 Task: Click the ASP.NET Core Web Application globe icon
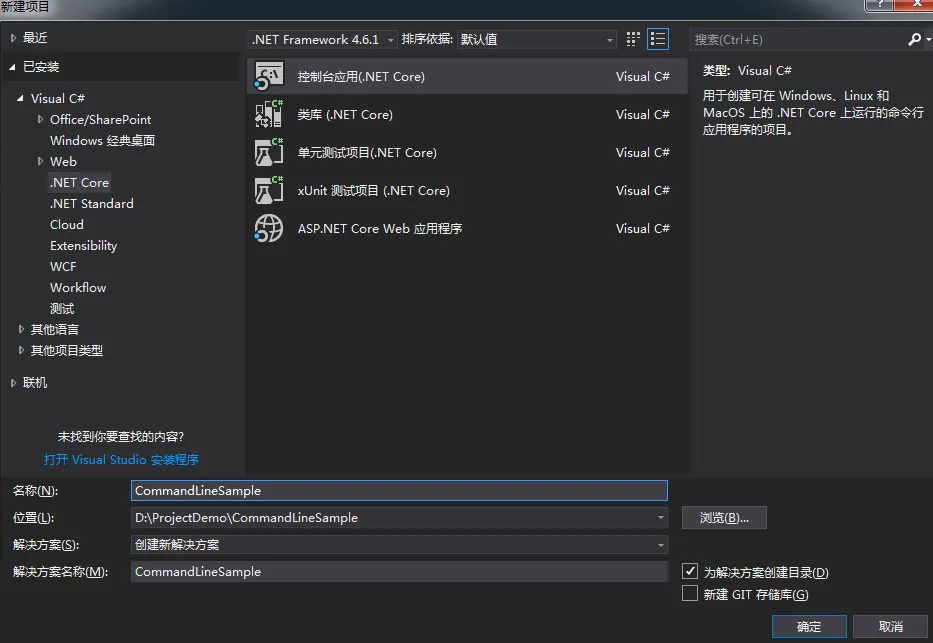tap(269, 229)
